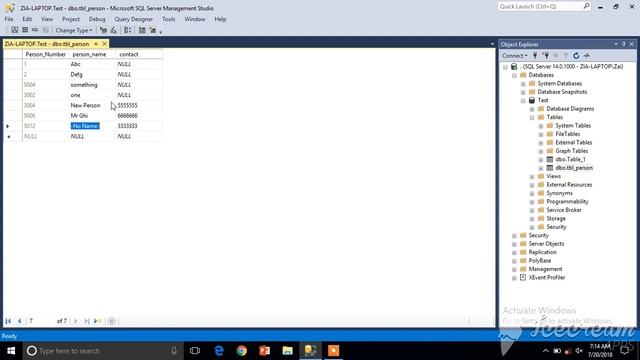This screenshot has height=360, width=640.
Task: Open Object Explorer window position dropdown
Action: click(616, 44)
